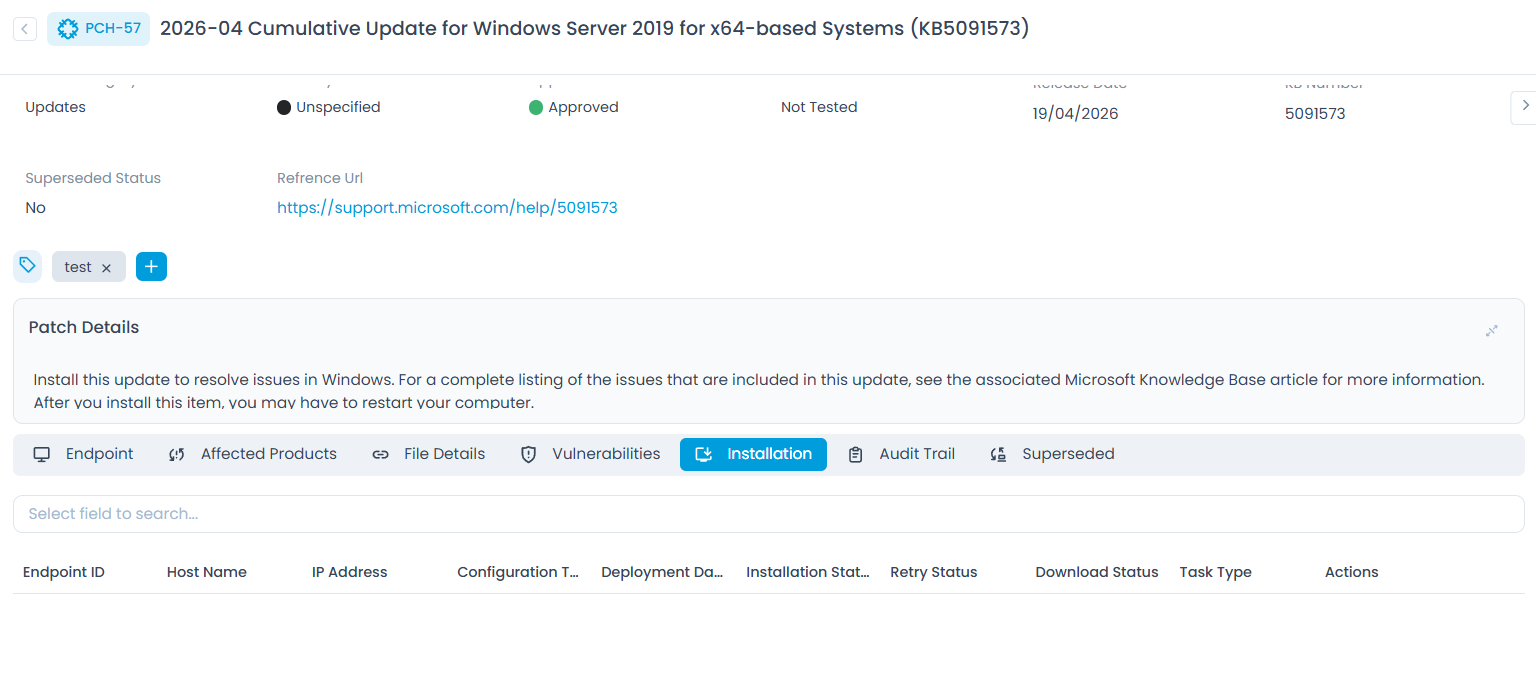Screen dimensions: 1536x677
Task: Click the Endpoint tab monitor icon
Action: click(42, 455)
